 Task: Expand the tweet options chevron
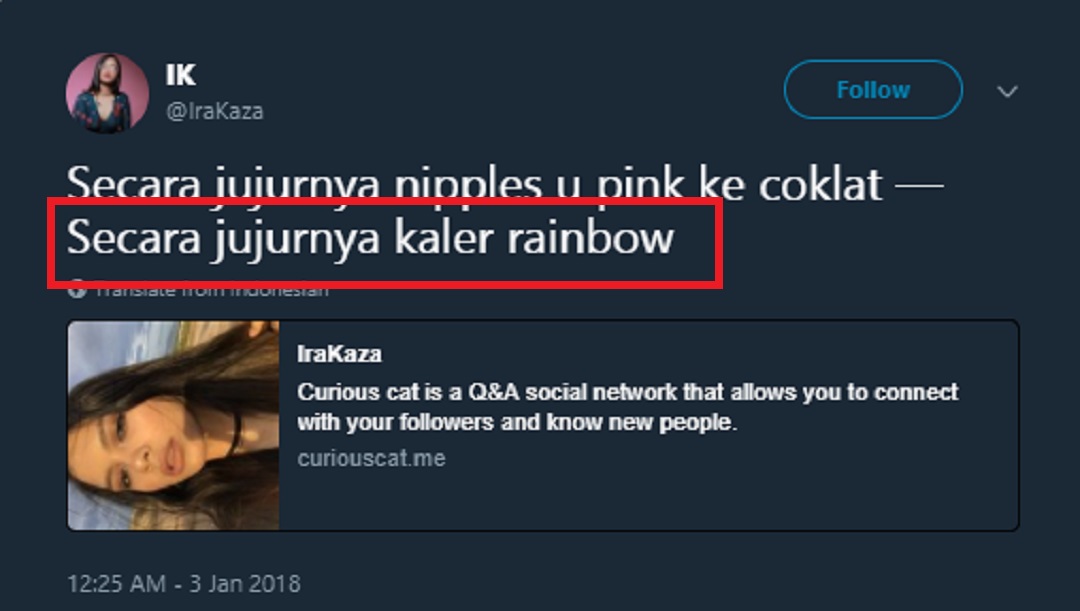pyautogui.click(x=1007, y=92)
